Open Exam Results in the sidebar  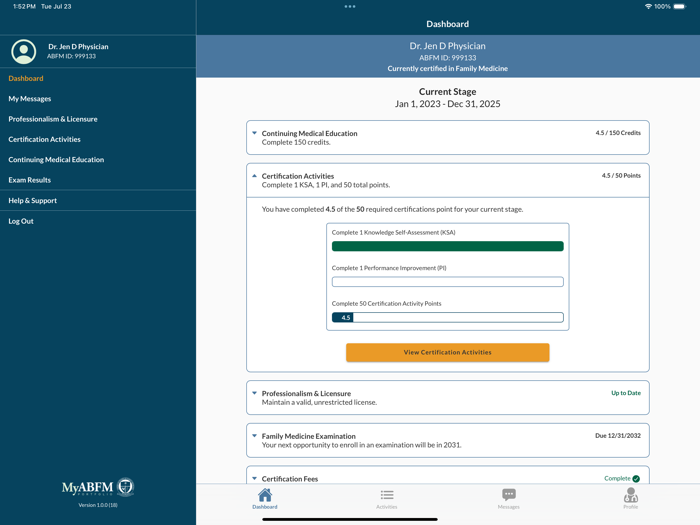pyautogui.click(x=29, y=180)
